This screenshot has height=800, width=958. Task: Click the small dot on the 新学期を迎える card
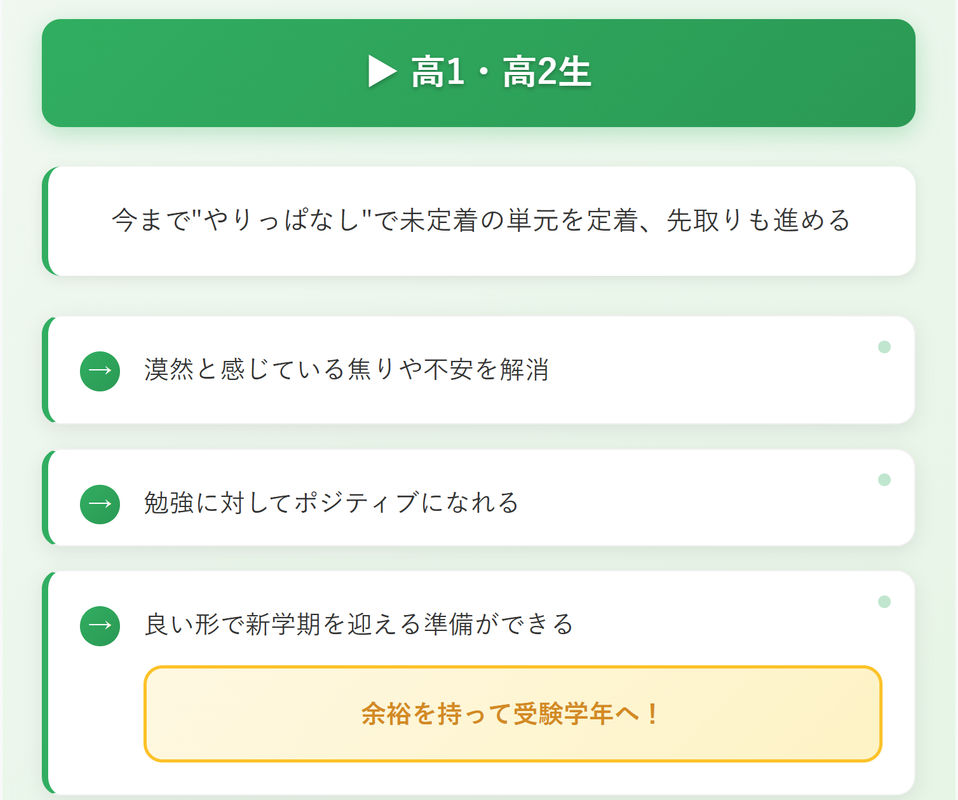pyautogui.click(x=884, y=602)
